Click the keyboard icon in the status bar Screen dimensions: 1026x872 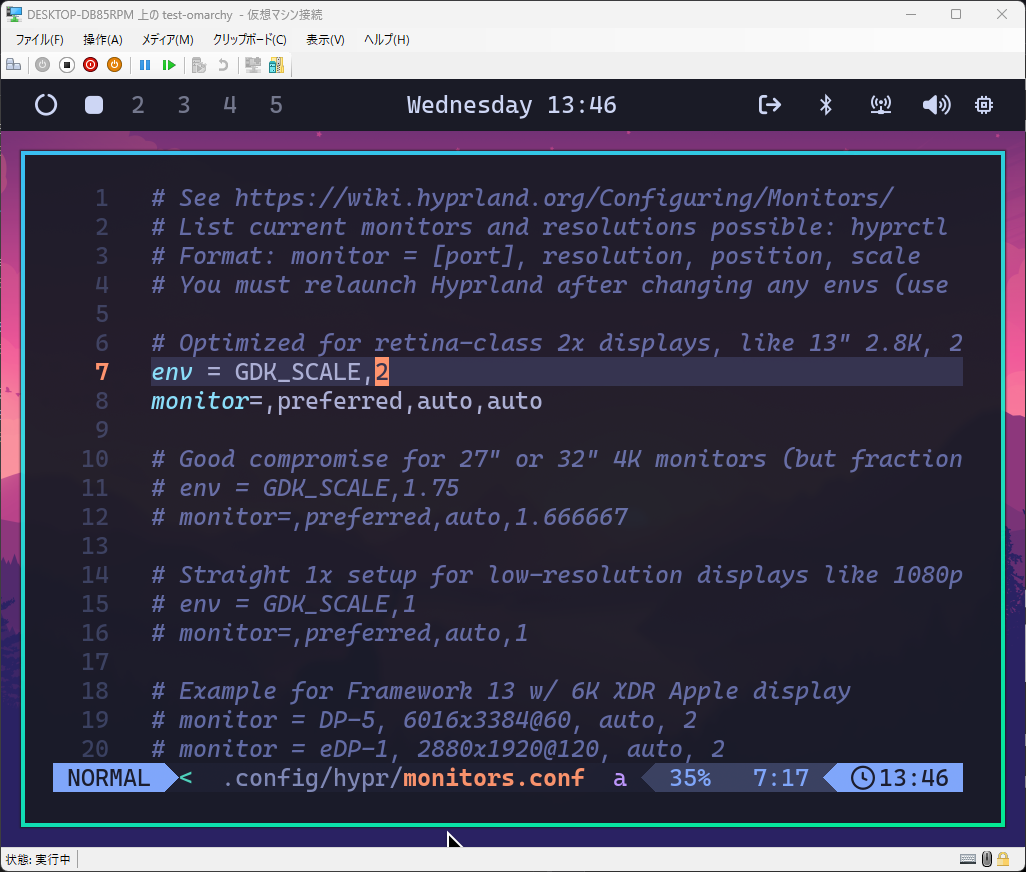tap(968, 859)
